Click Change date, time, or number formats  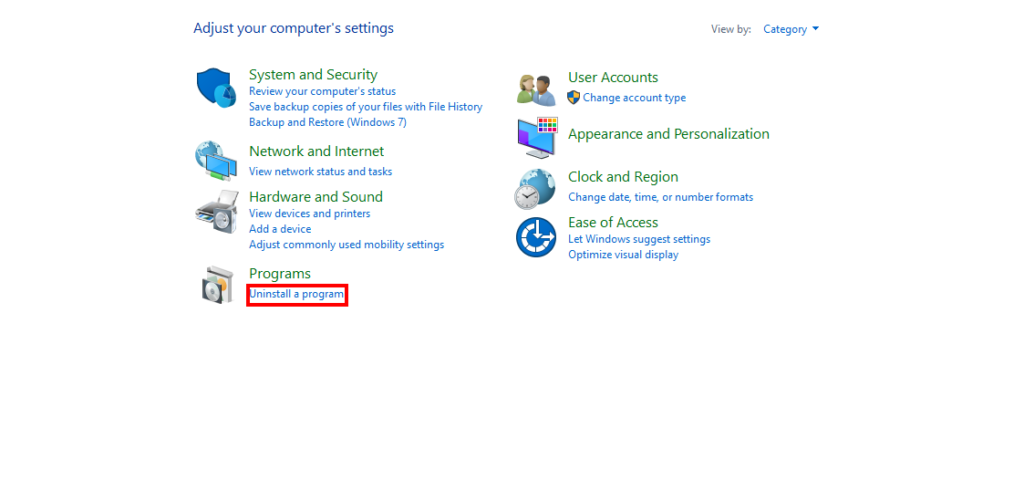pyautogui.click(x=660, y=197)
